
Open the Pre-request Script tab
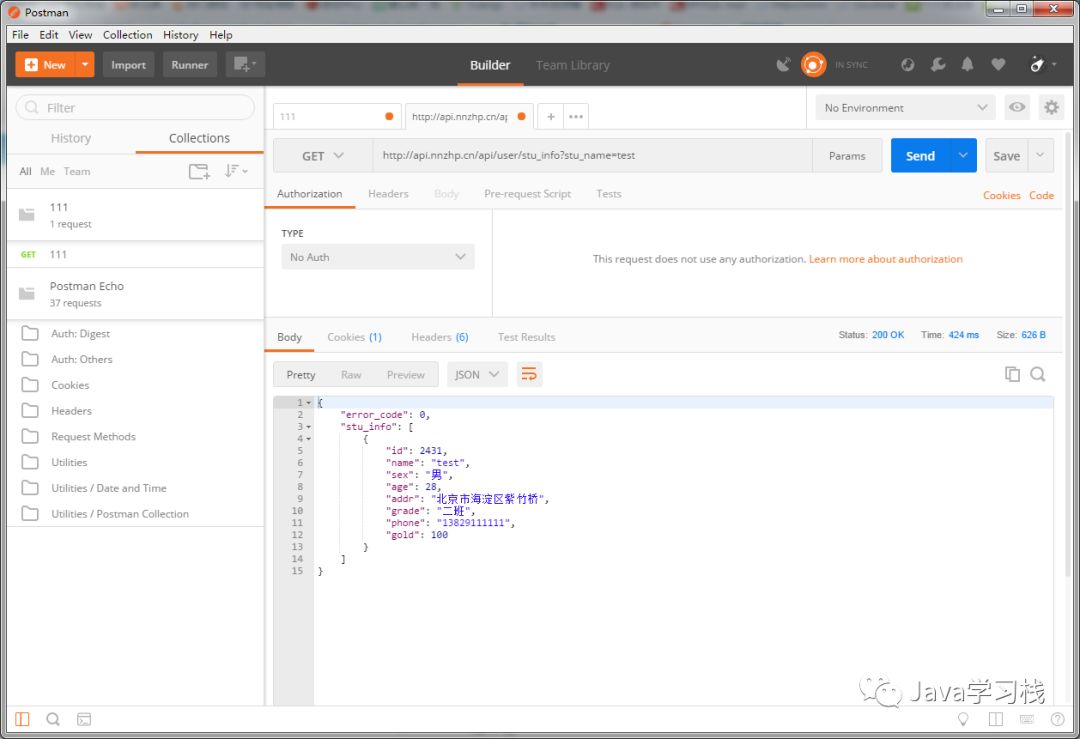528,194
